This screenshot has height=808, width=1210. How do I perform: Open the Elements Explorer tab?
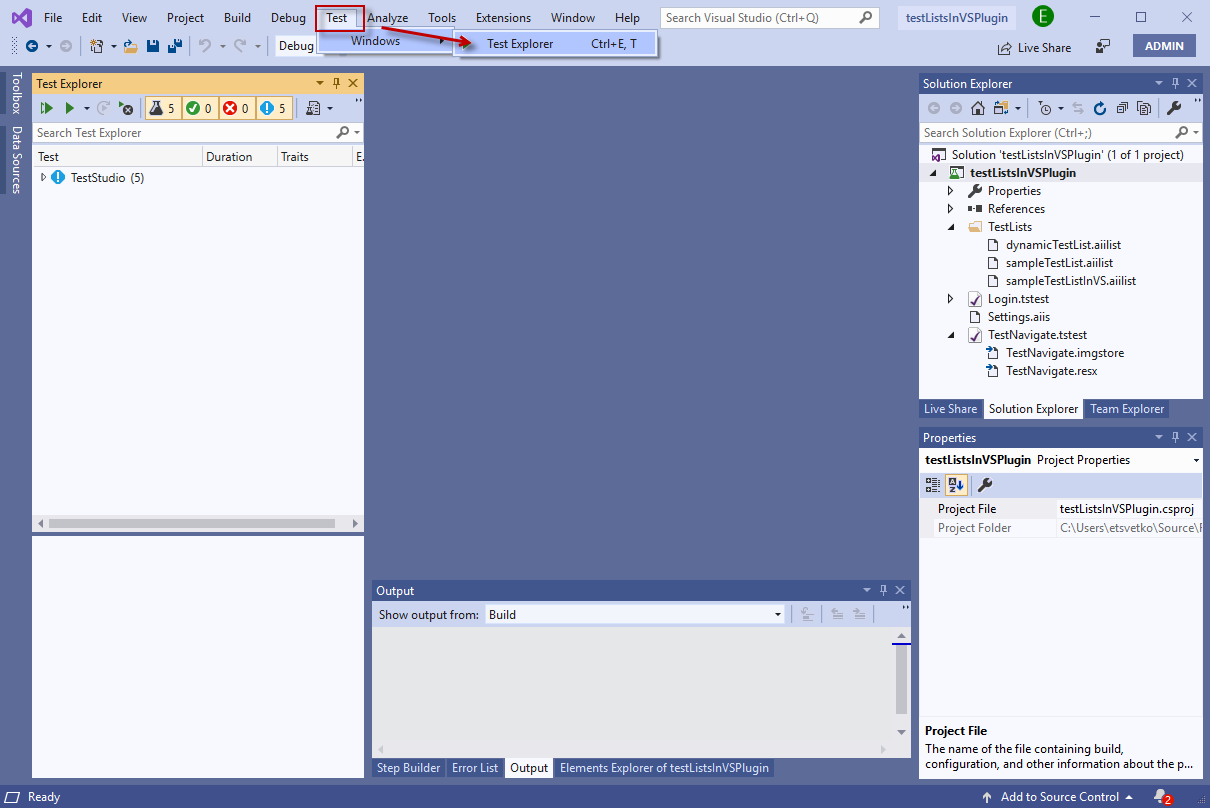[664, 768]
